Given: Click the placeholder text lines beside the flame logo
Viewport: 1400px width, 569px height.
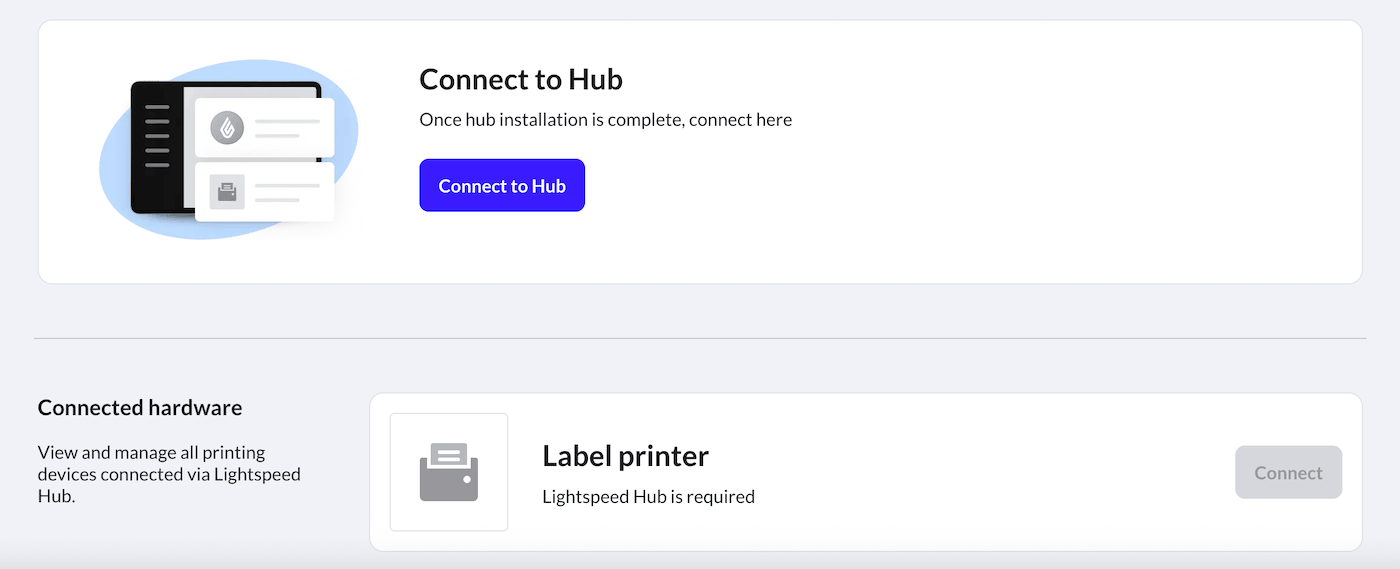Looking at the screenshot, I should [287, 128].
